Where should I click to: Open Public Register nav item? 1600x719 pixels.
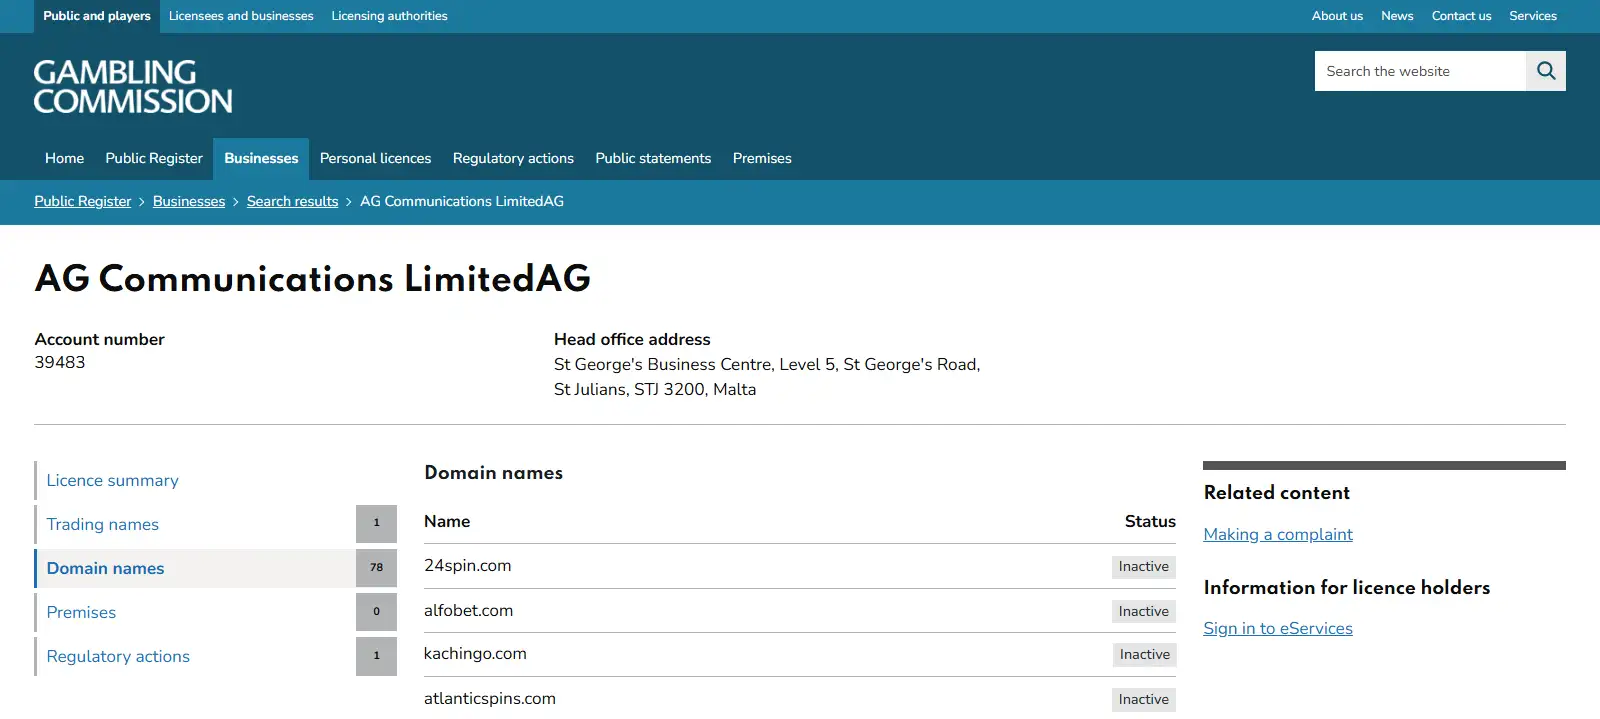pos(154,158)
